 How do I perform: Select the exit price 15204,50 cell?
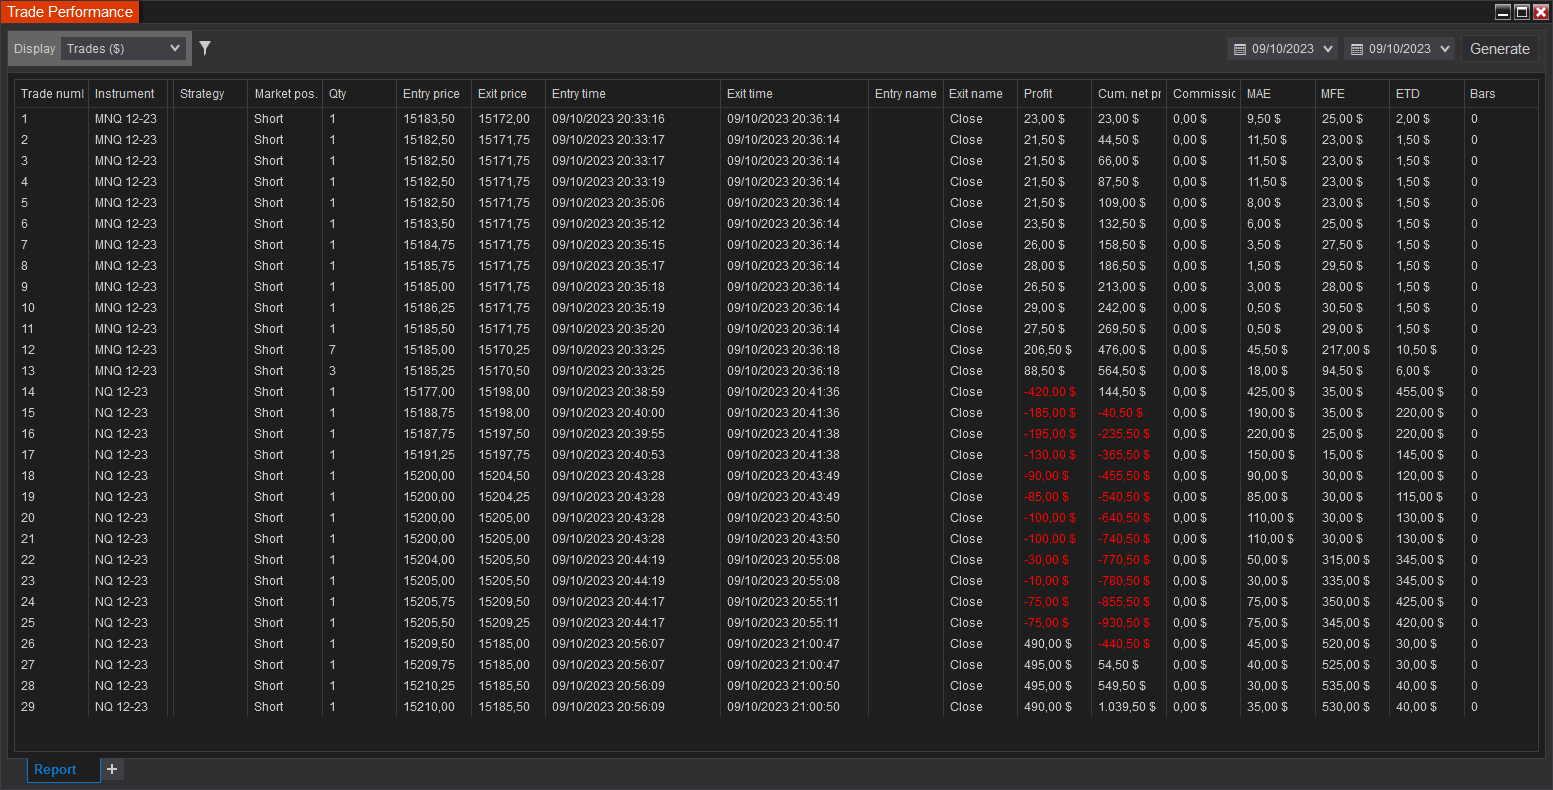(x=504, y=476)
